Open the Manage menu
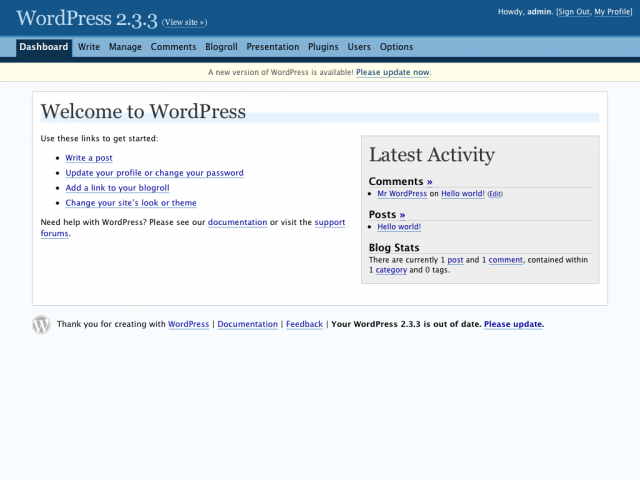 pyautogui.click(x=125, y=47)
